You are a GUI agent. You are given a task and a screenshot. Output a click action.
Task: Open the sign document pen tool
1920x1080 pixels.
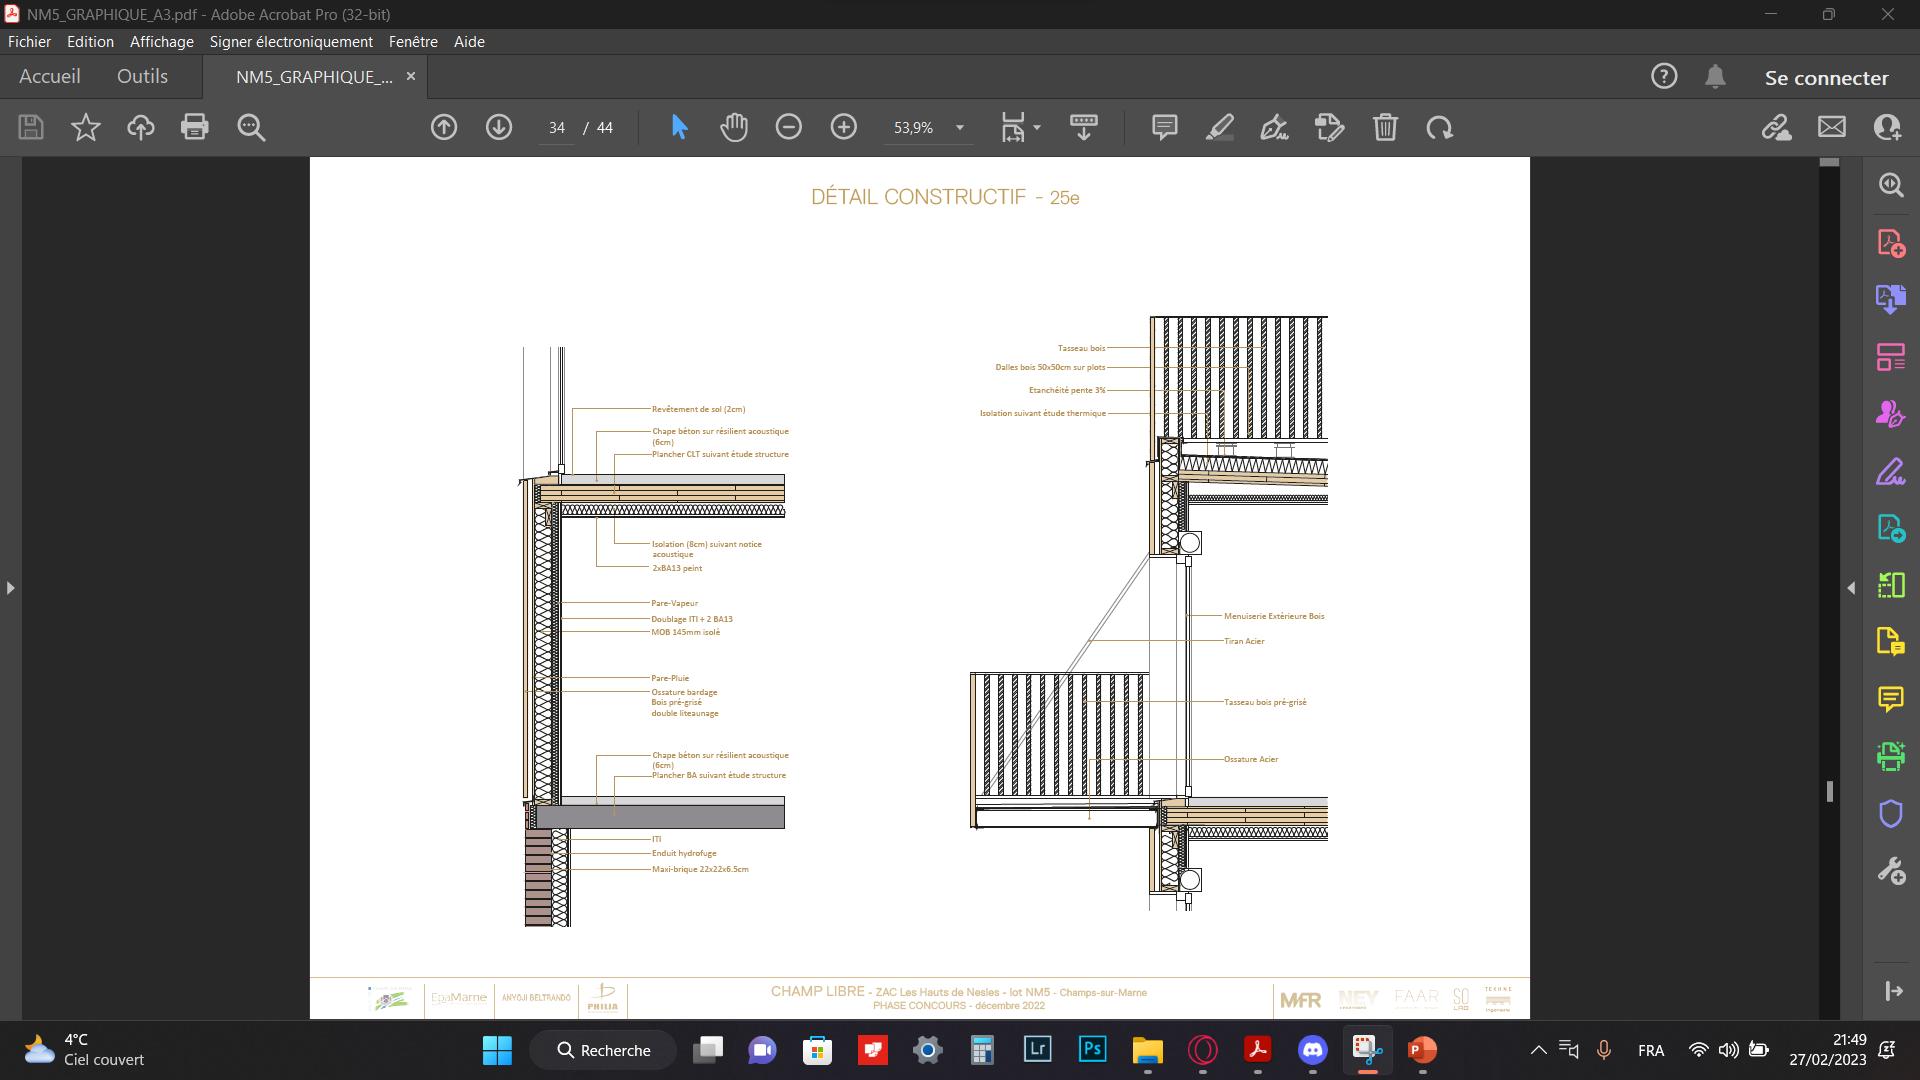tap(1274, 127)
